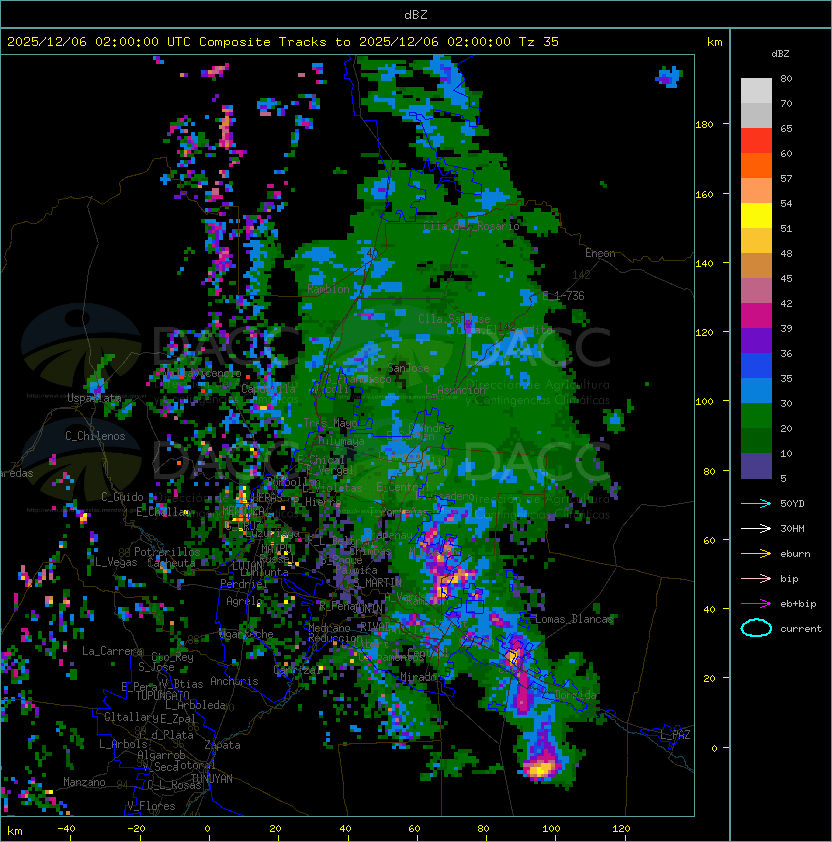The image size is (832, 842).
Task: Select the magenta swatch below the 42 label
Action: coord(756,316)
